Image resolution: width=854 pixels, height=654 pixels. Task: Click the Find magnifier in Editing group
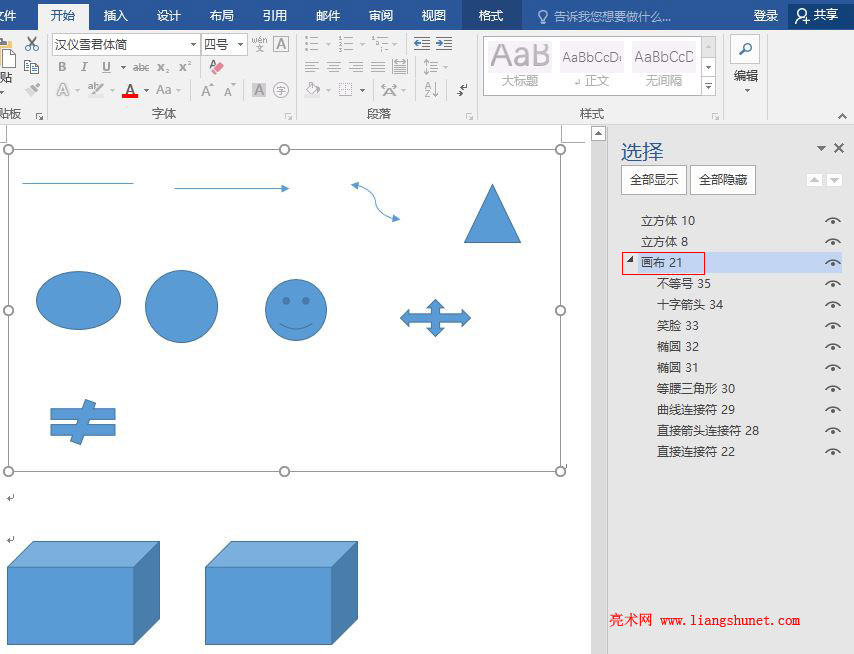pos(745,50)
